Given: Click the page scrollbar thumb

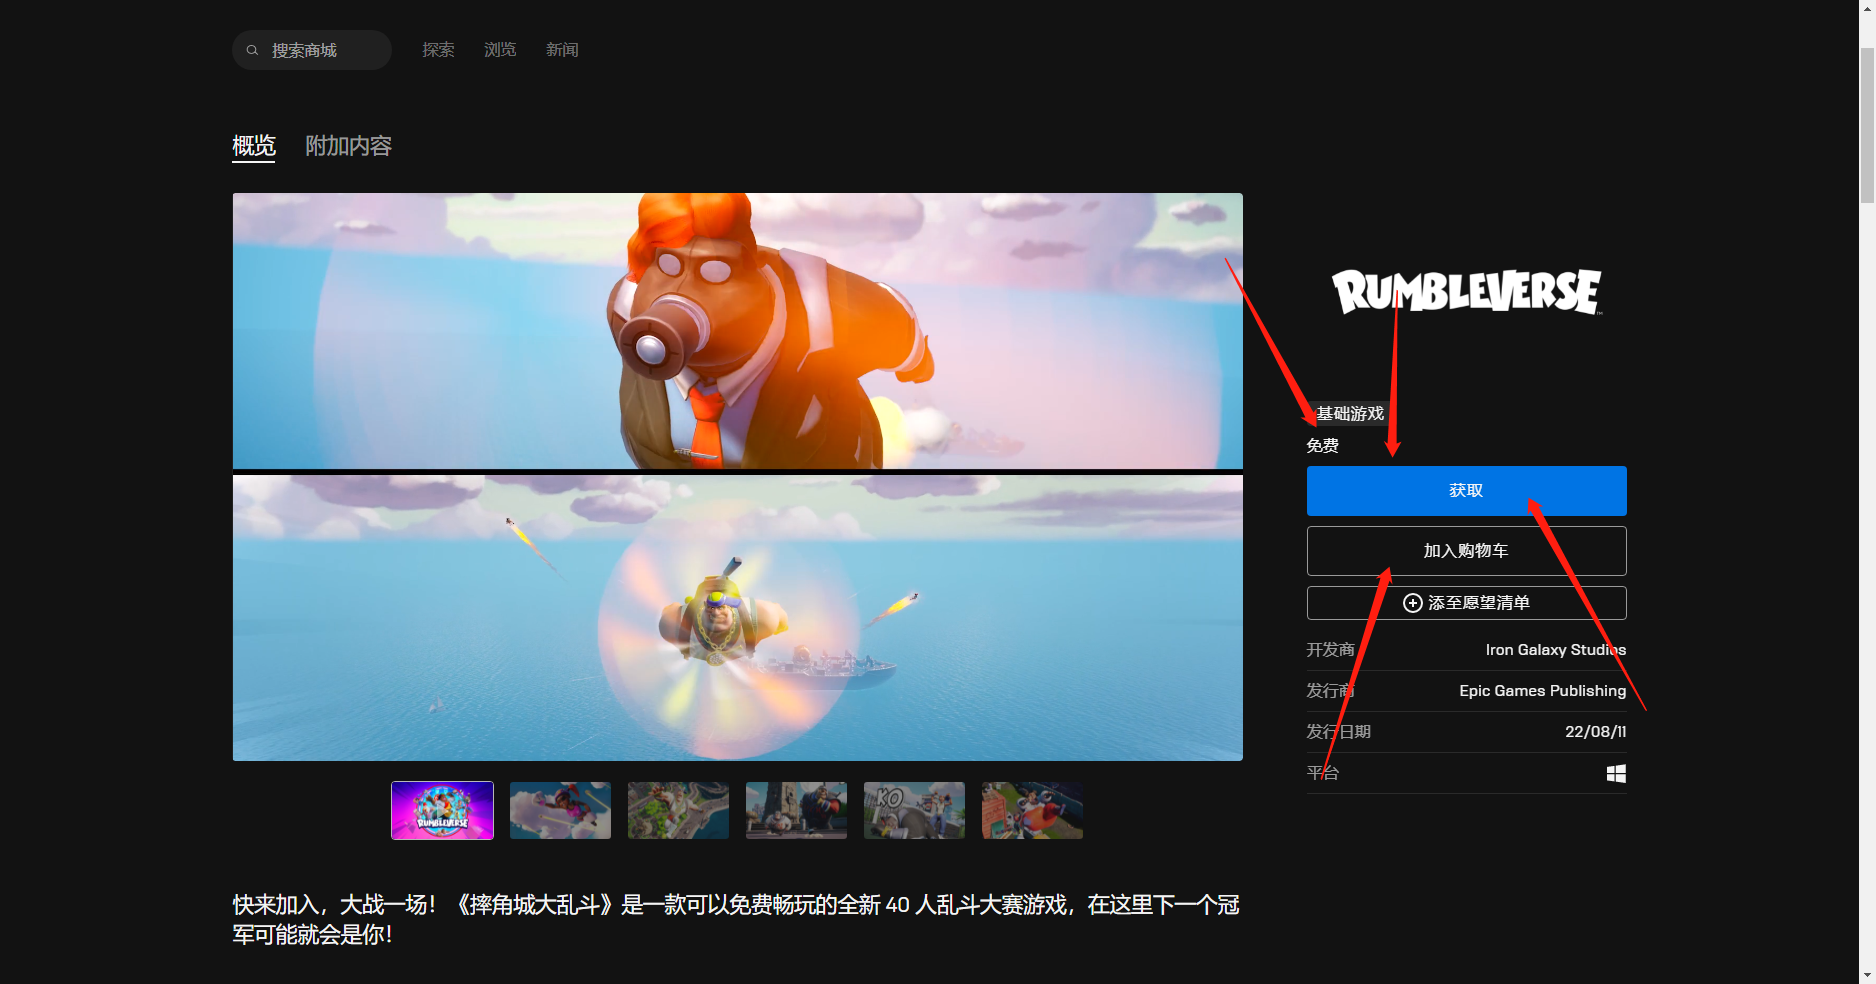Looking at the screenshot, I should 1867,125.
